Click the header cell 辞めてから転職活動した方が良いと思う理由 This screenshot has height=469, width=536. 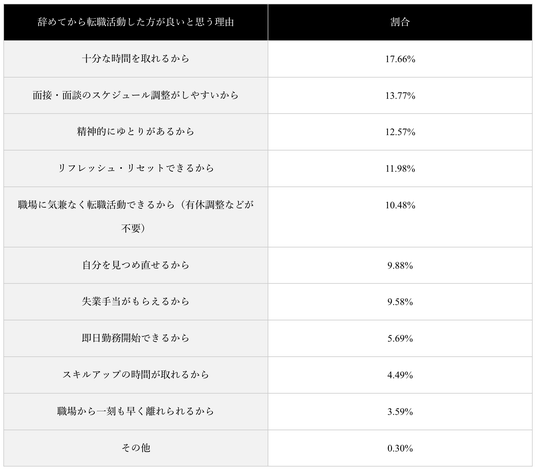(x=136, y=22)
